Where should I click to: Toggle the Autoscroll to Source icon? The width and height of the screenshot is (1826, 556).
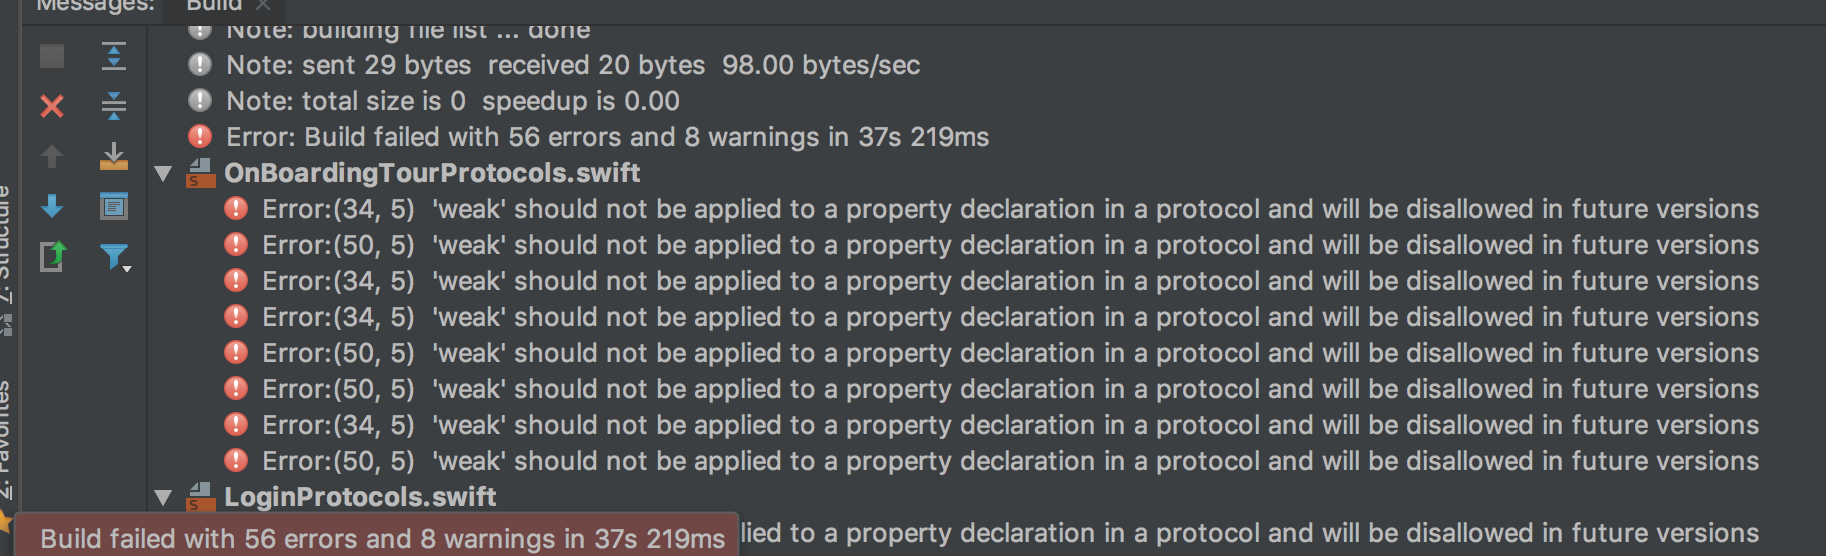point(114,156)
